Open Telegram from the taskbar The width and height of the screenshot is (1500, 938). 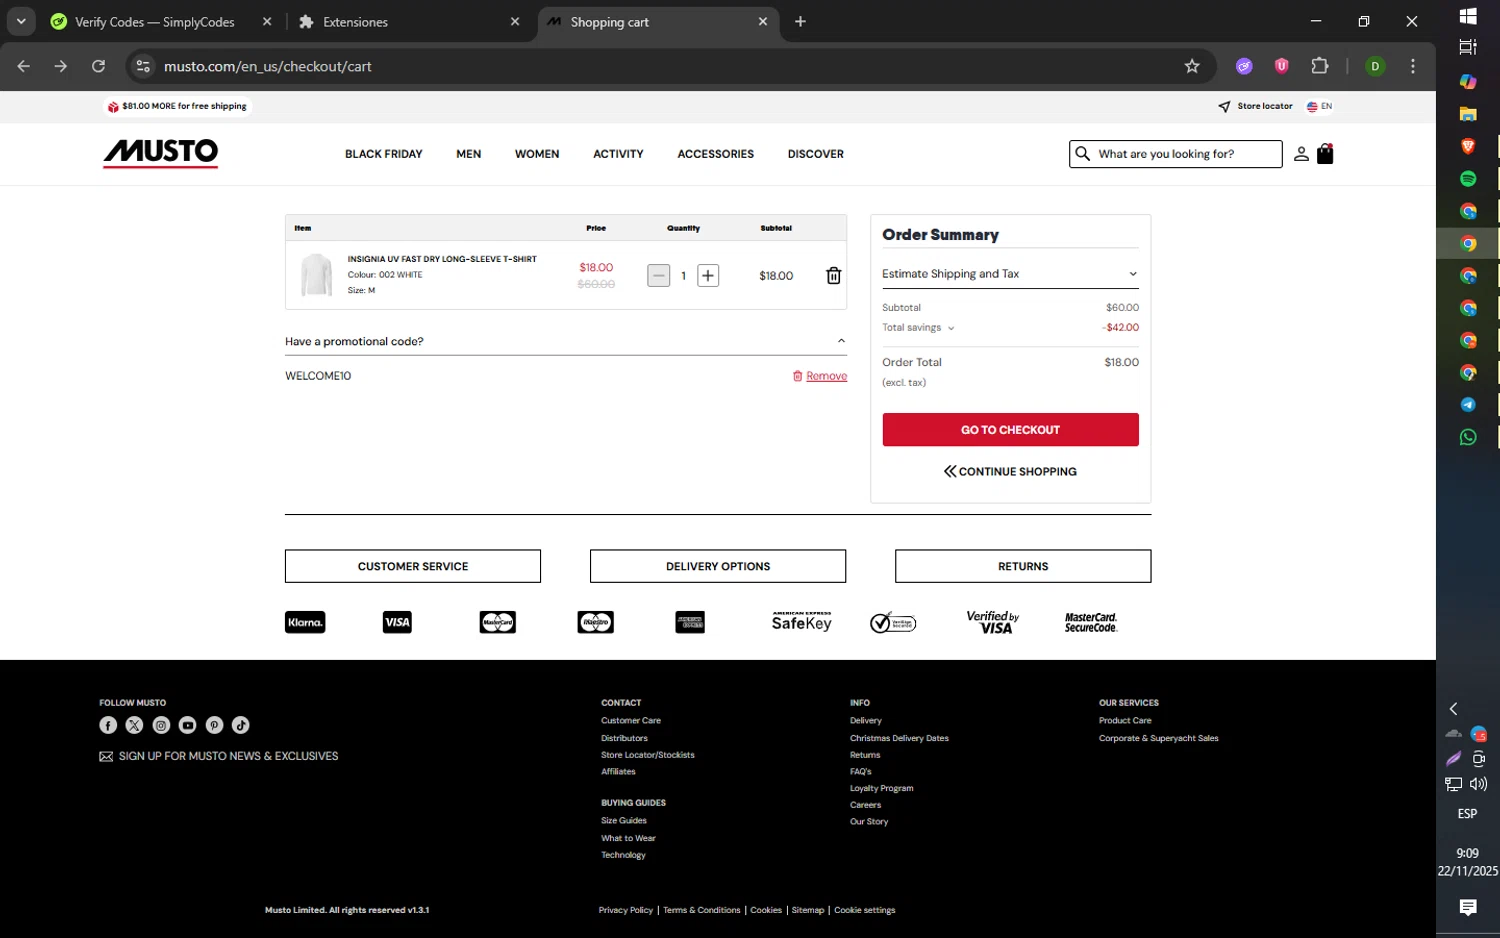click(1468, 405)
